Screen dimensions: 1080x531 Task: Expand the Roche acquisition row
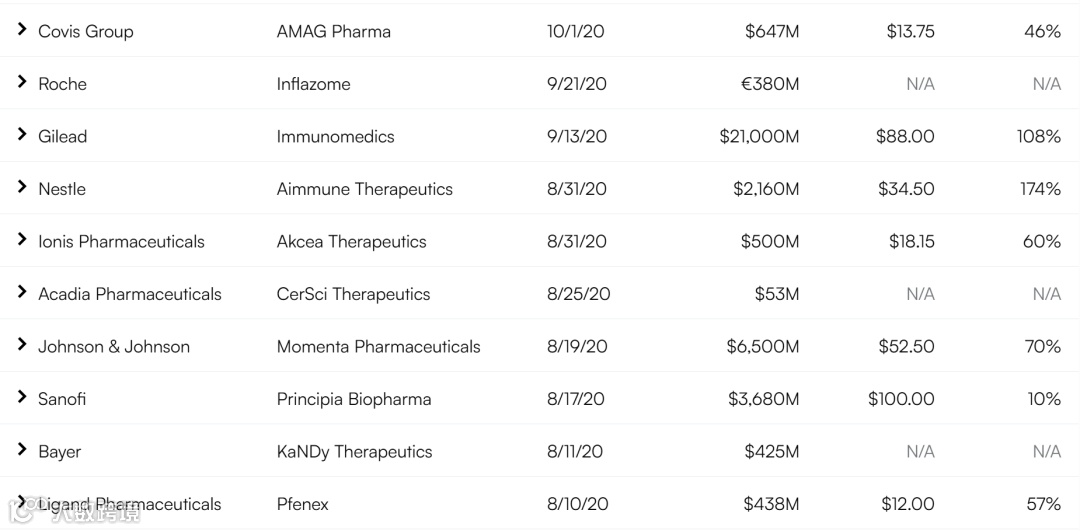click(x=21, y=83)
